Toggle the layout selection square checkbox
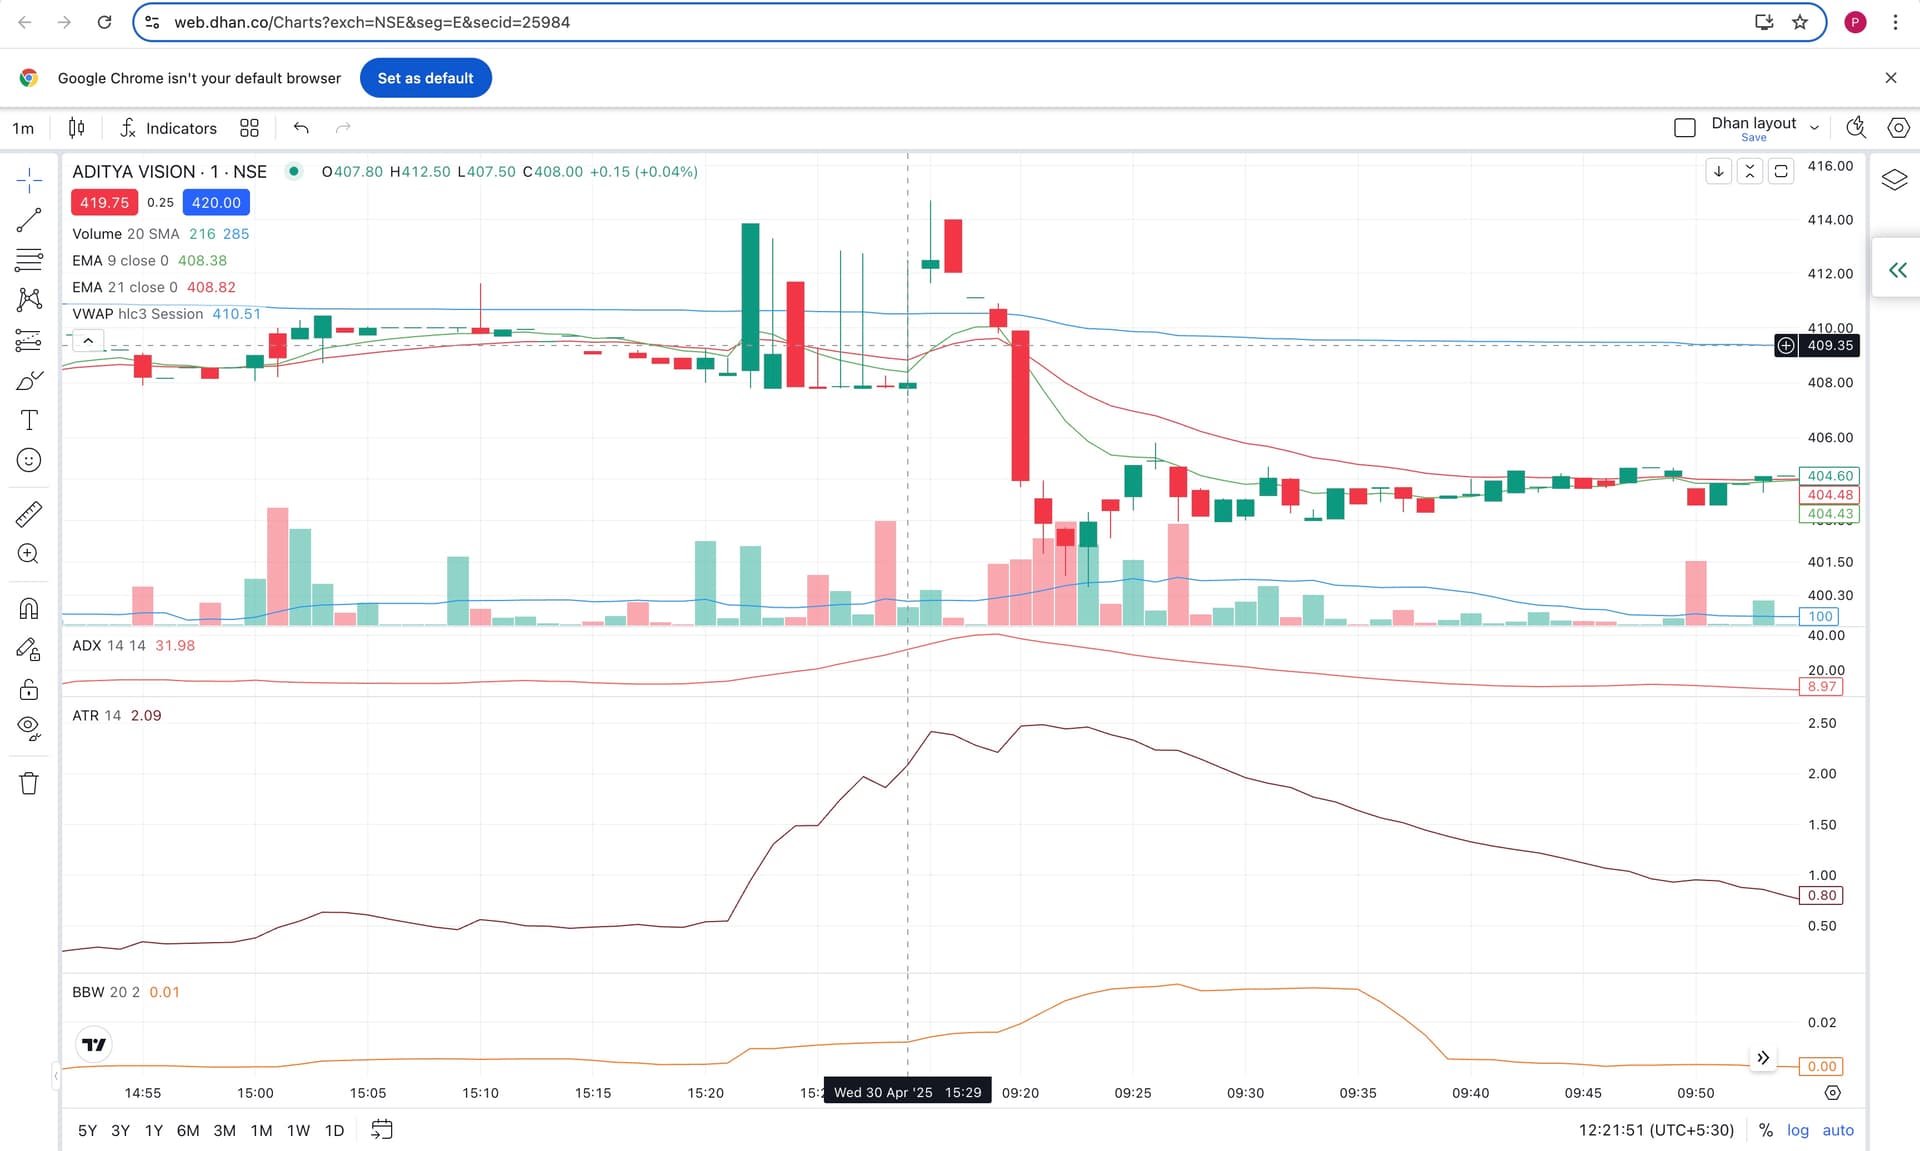The height and width of the screenshot is (1151, 1920). [1685, 128]
